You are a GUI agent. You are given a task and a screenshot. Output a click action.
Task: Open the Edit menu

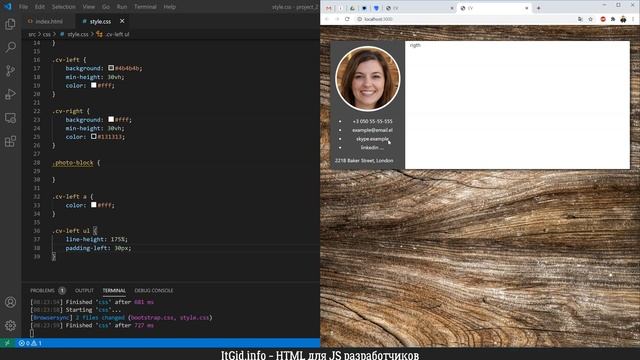click(x=40, y=7)
